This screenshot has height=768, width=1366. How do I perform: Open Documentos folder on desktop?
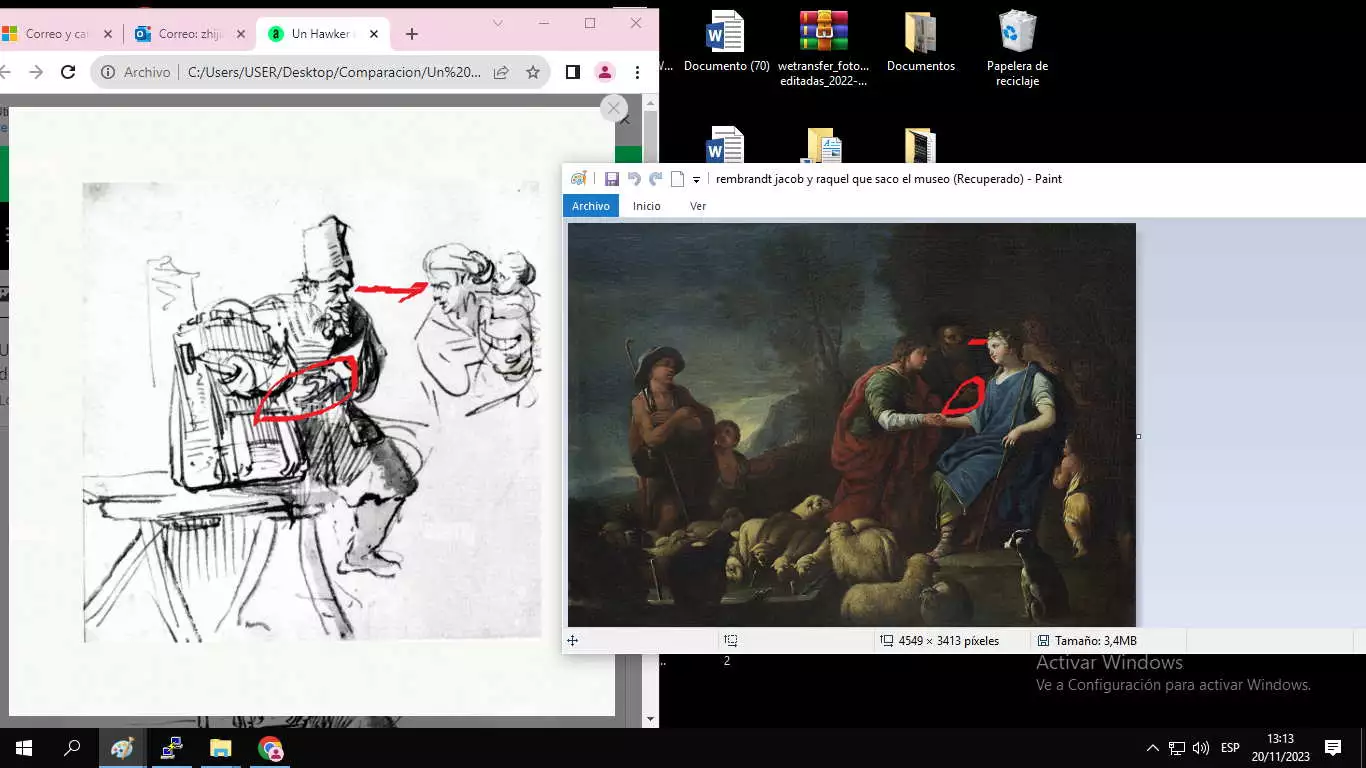(920, 43)
